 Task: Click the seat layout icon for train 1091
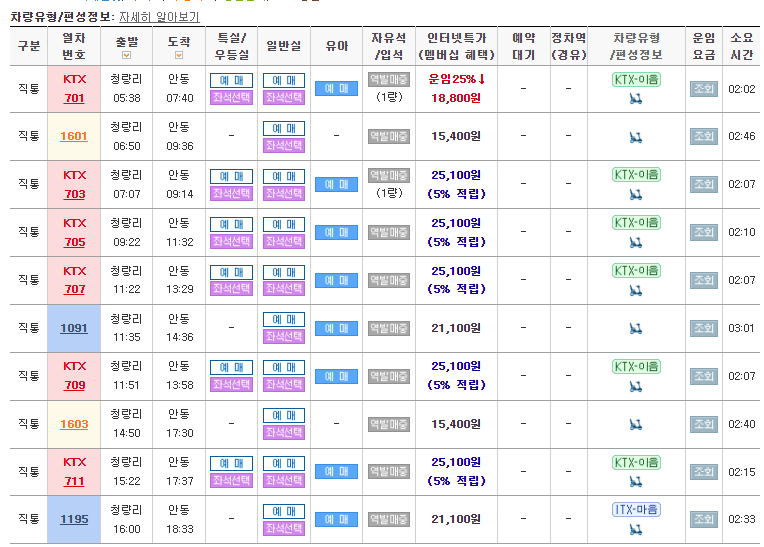point(635,329)
